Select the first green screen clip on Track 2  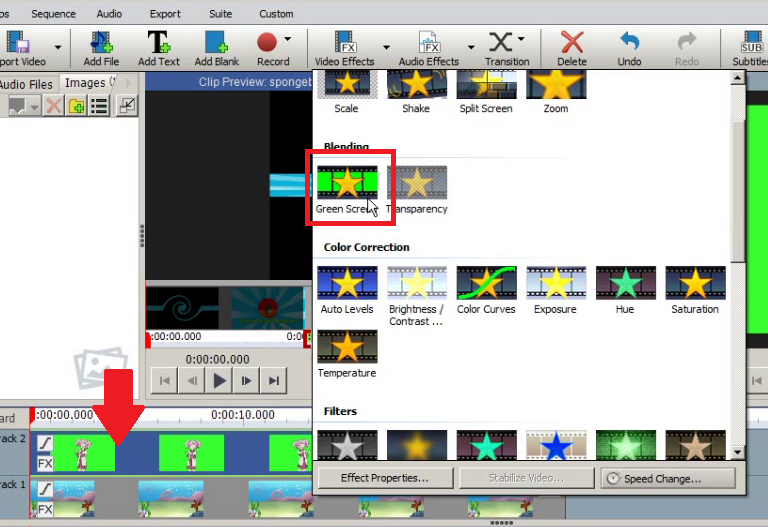pyautogui.click(x=84, y=453)
